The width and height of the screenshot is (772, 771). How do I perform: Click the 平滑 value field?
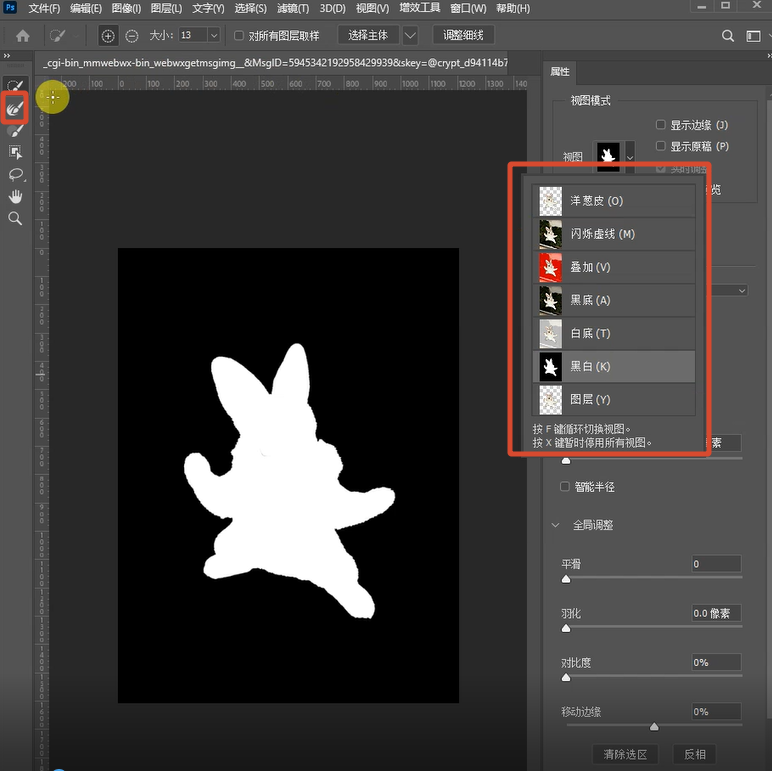(716, 564)
